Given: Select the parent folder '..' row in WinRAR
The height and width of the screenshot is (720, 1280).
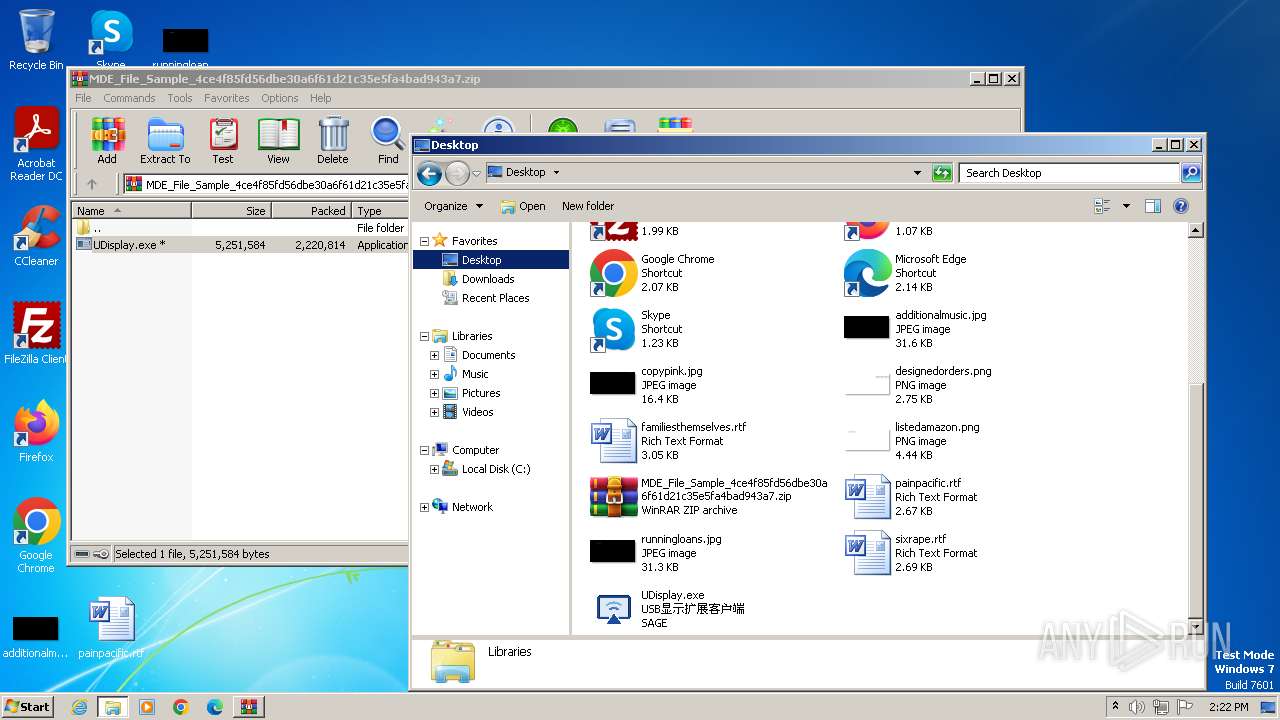Looking at the screenshot, I should coord(240,227).
